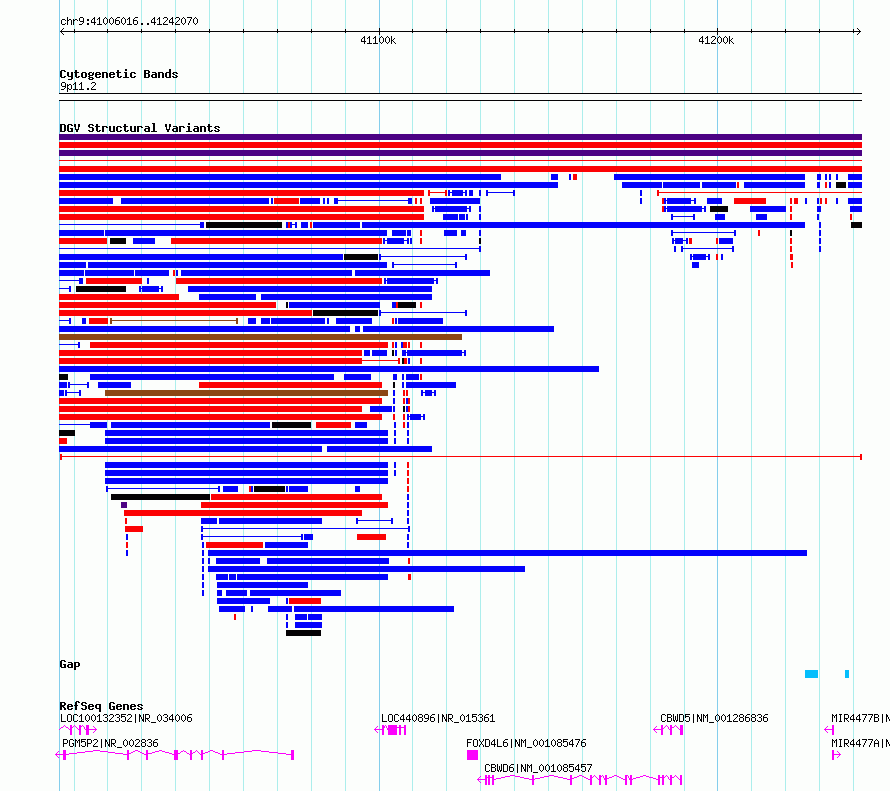Image resolution: width=890 pixels, height=791 pixels.
Task: Click the chr9:41006016..41242070 coordinate label
Action: (x=129, y=21)
